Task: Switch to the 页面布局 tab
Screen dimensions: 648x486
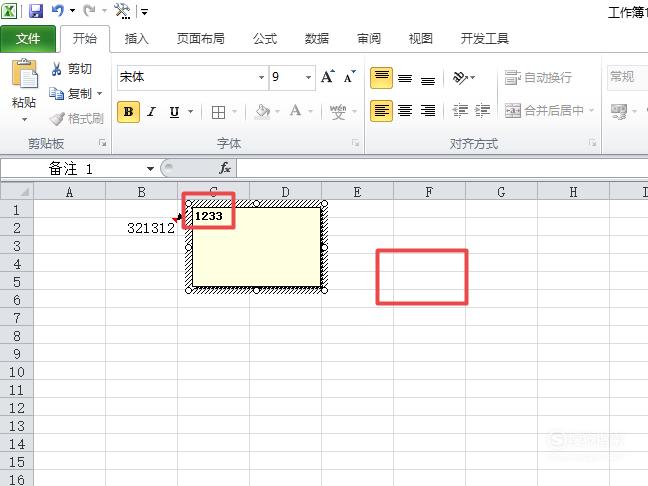Action: pos(201,39)
